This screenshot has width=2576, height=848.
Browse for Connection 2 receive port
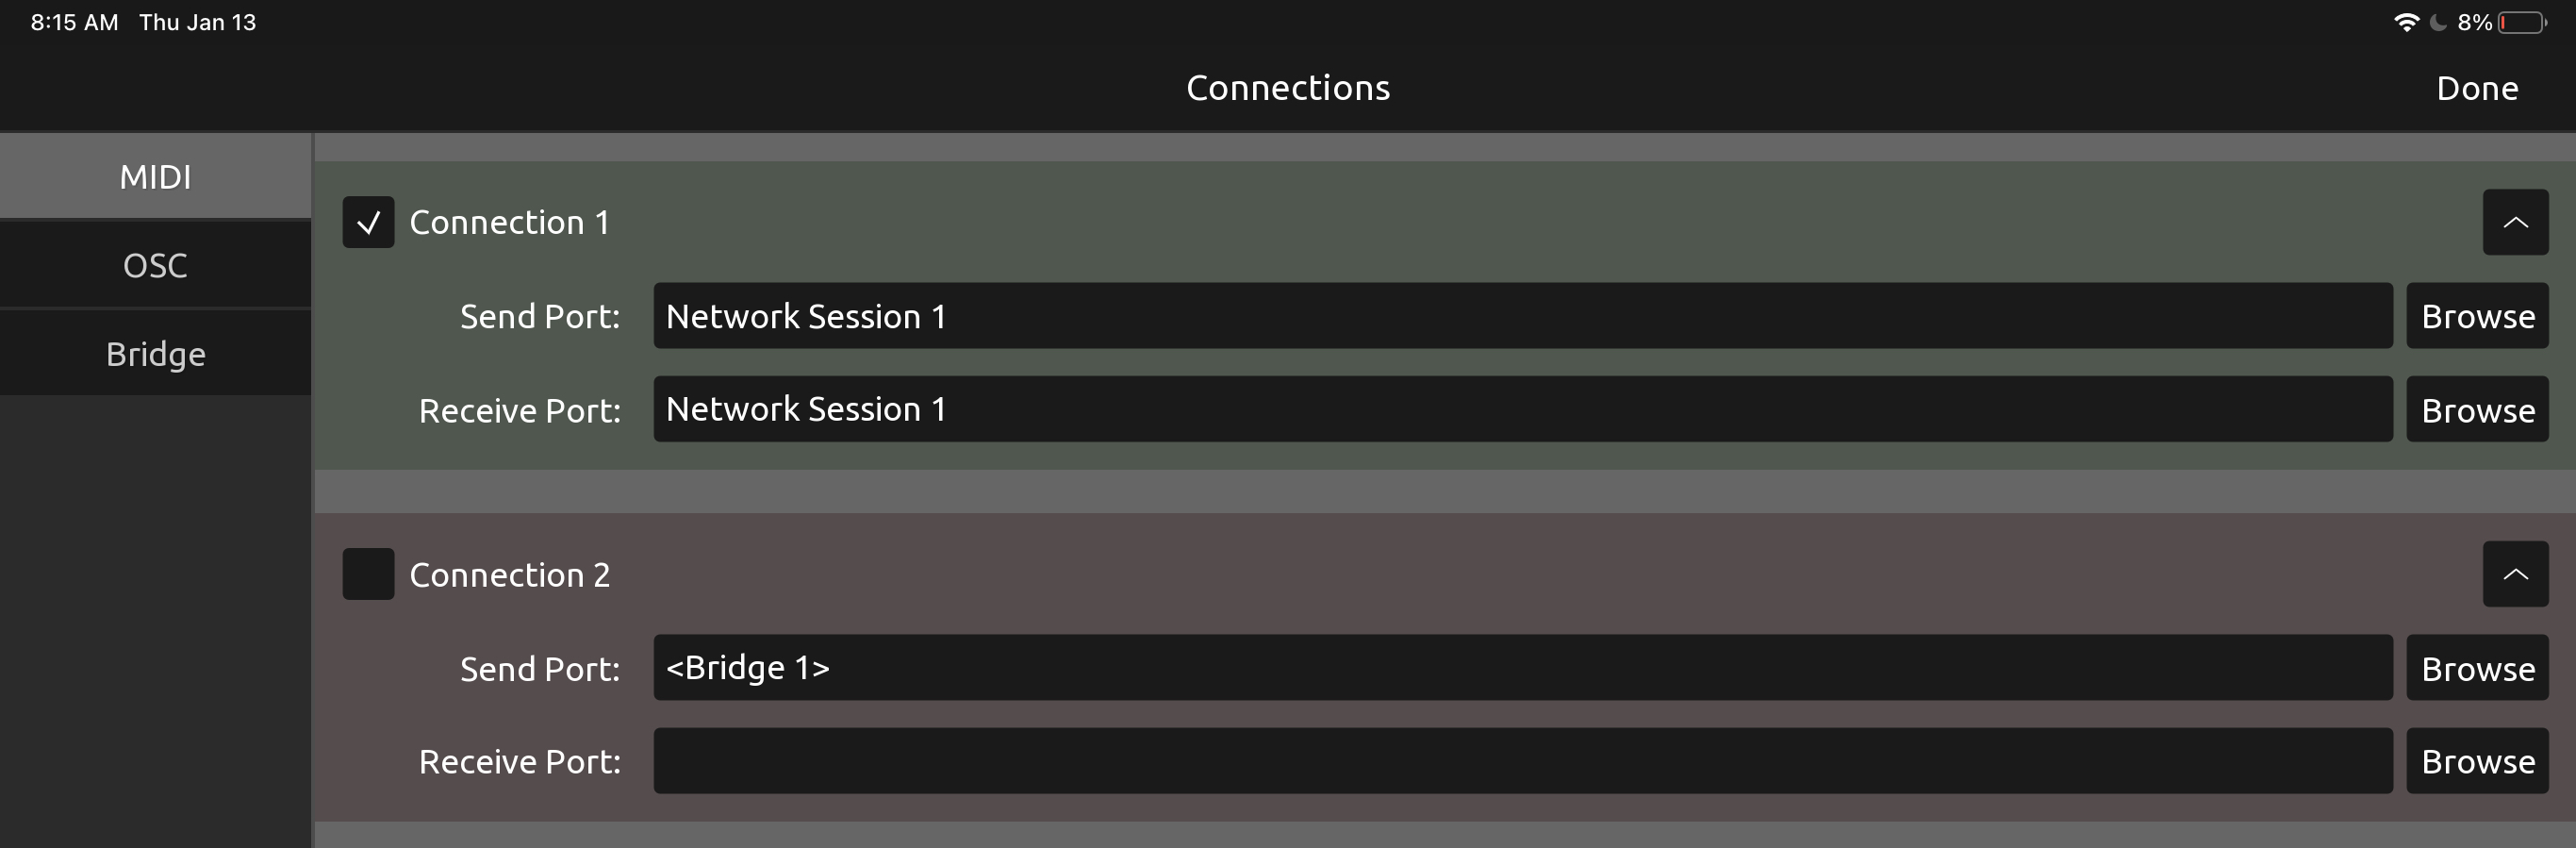point(2476,761)
